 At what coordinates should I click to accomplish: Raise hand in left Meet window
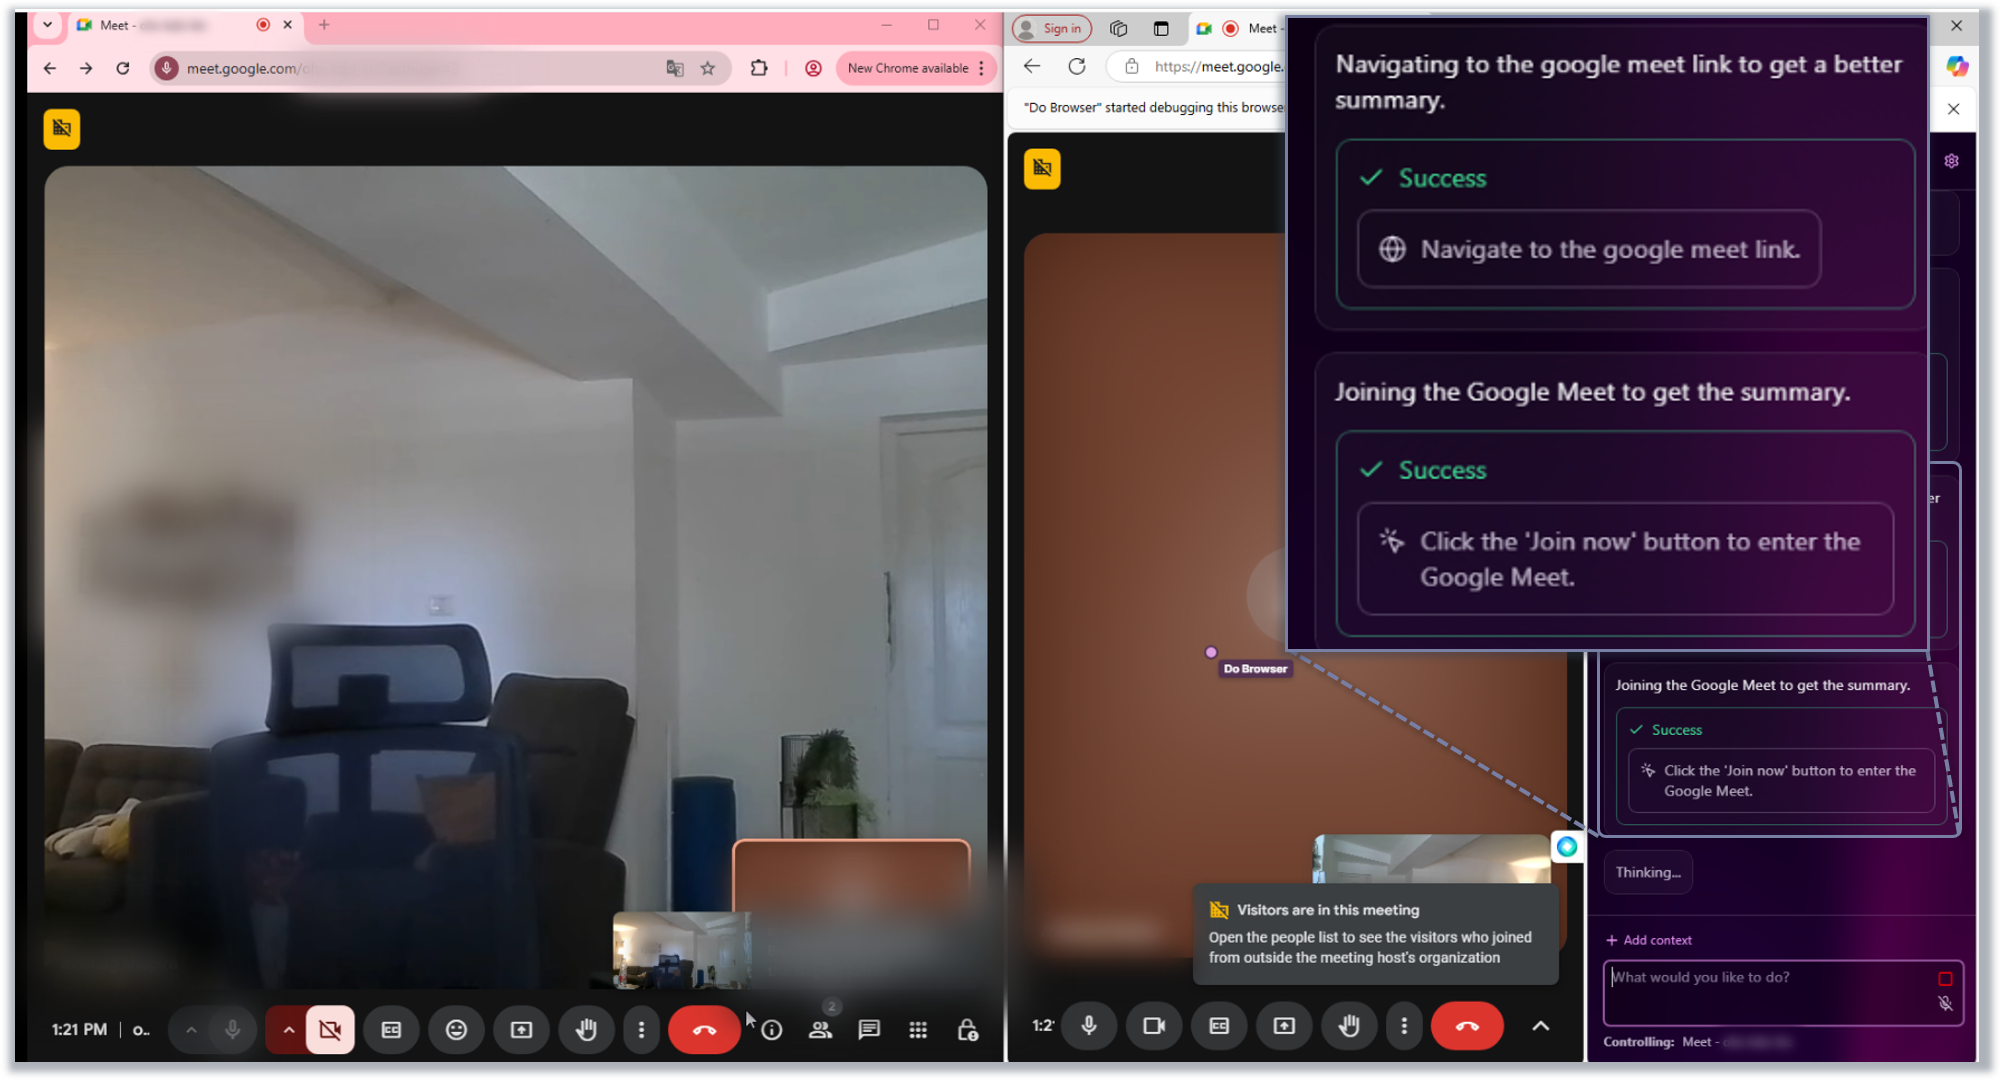tap(586, 1029)
